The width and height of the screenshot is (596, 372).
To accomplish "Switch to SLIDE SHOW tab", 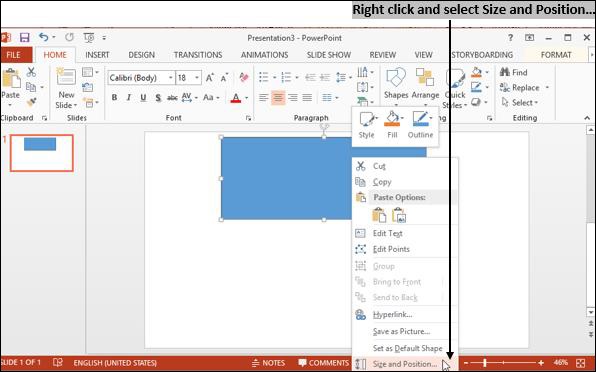I will pos(329,55).
